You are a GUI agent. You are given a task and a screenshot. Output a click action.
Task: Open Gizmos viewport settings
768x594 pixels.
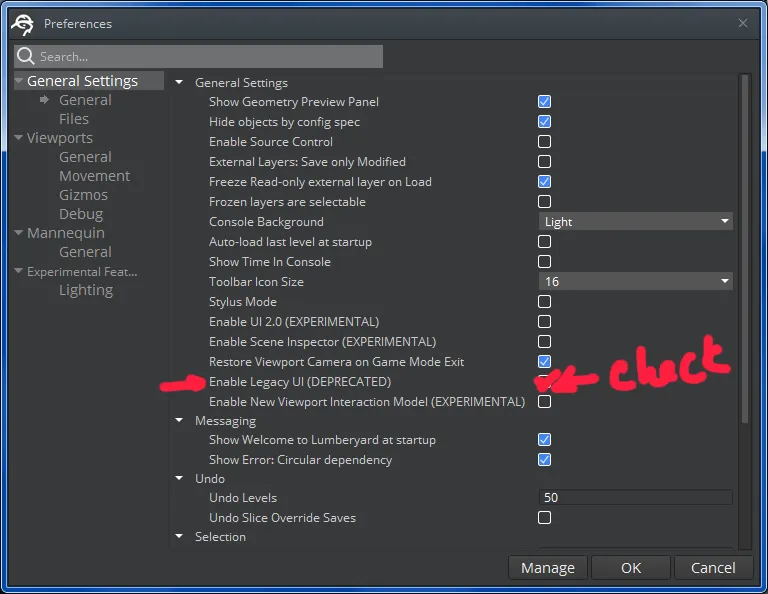pos(83,195)
